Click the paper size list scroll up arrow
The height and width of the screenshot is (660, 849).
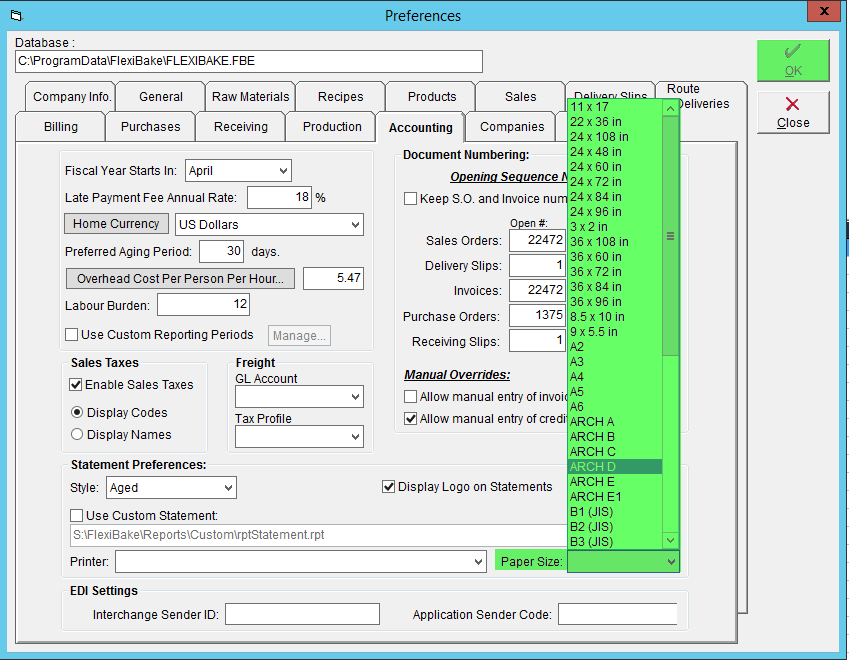coord(670,108)
